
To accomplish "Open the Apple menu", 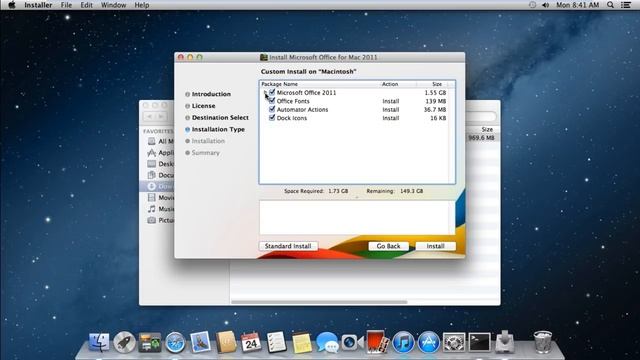I will [11, 5].
